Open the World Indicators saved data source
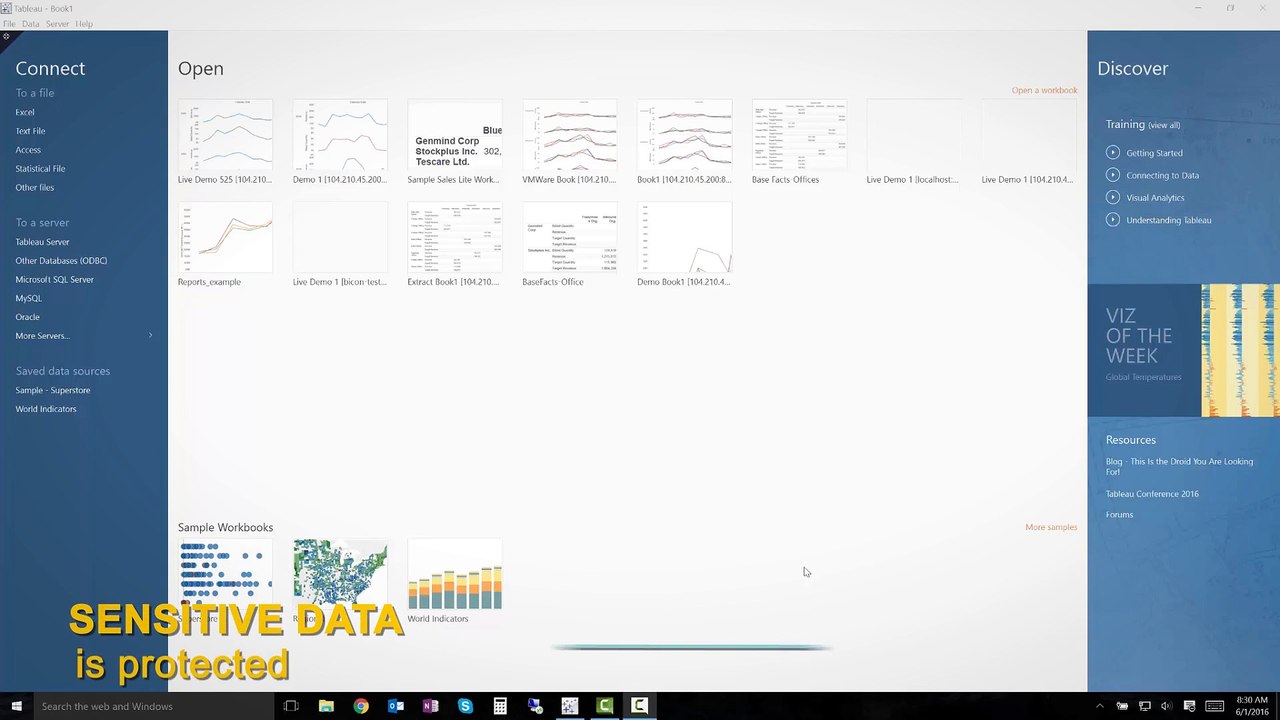This screenshot has height=720, width=1280. pyautogui.click(x=45, y=409)
